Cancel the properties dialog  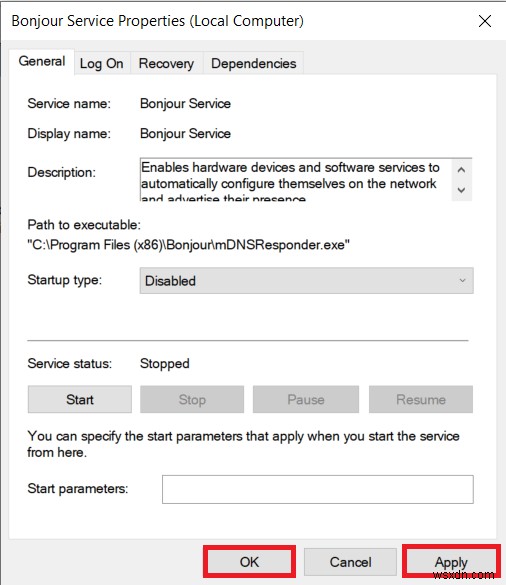tap(350, 562)
